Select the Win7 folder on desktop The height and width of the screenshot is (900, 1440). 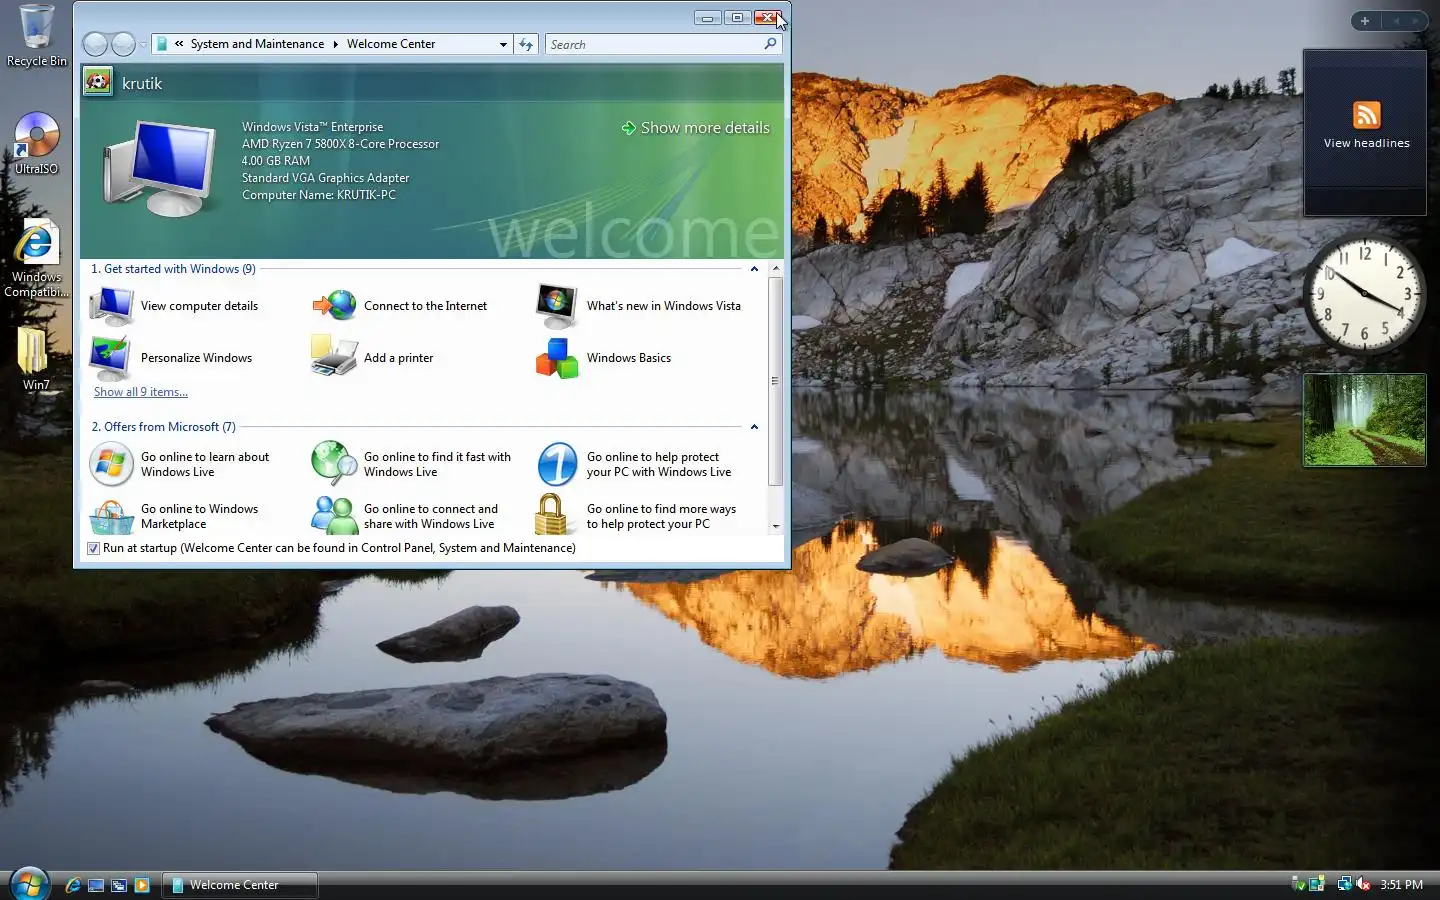(x=36, y=358)
